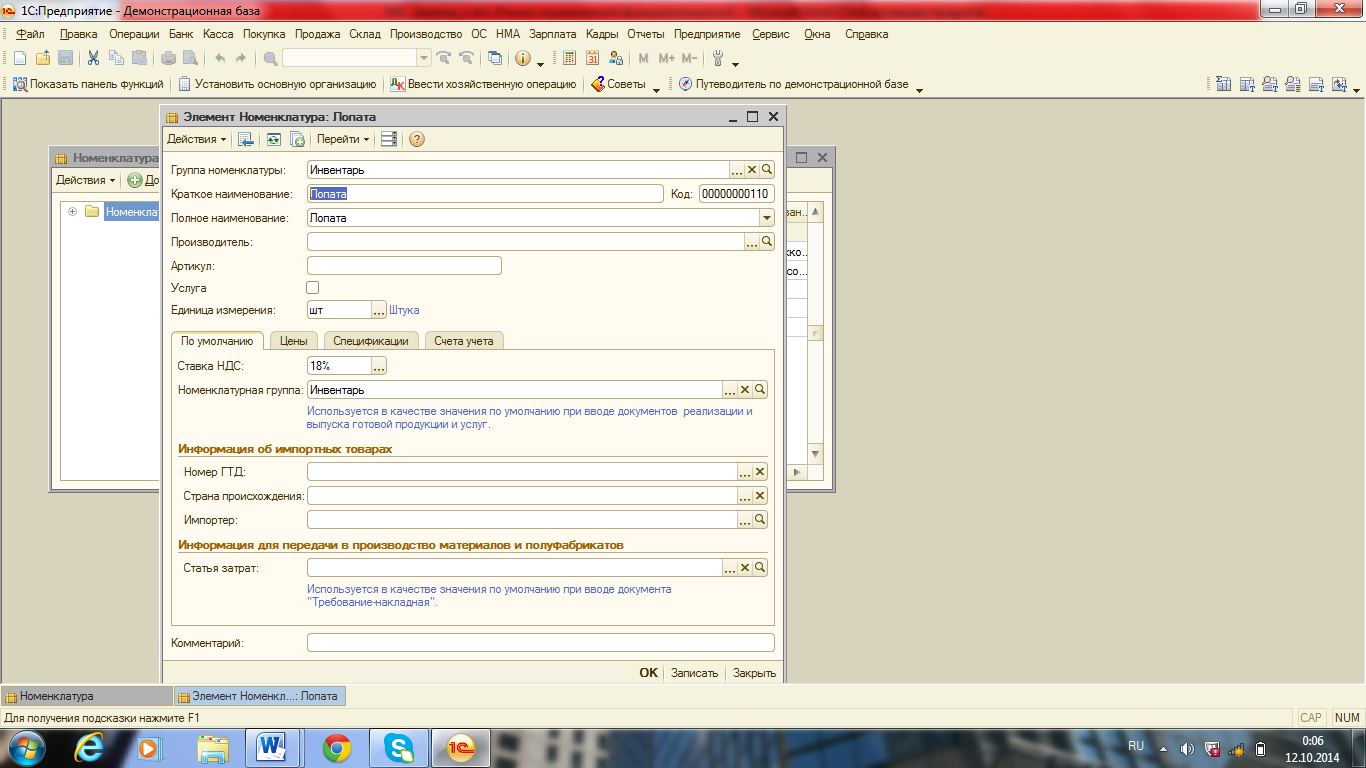The image size is (1366, 768).
Task: Open the Calculator toolbar icon
Action: (570, 58)
